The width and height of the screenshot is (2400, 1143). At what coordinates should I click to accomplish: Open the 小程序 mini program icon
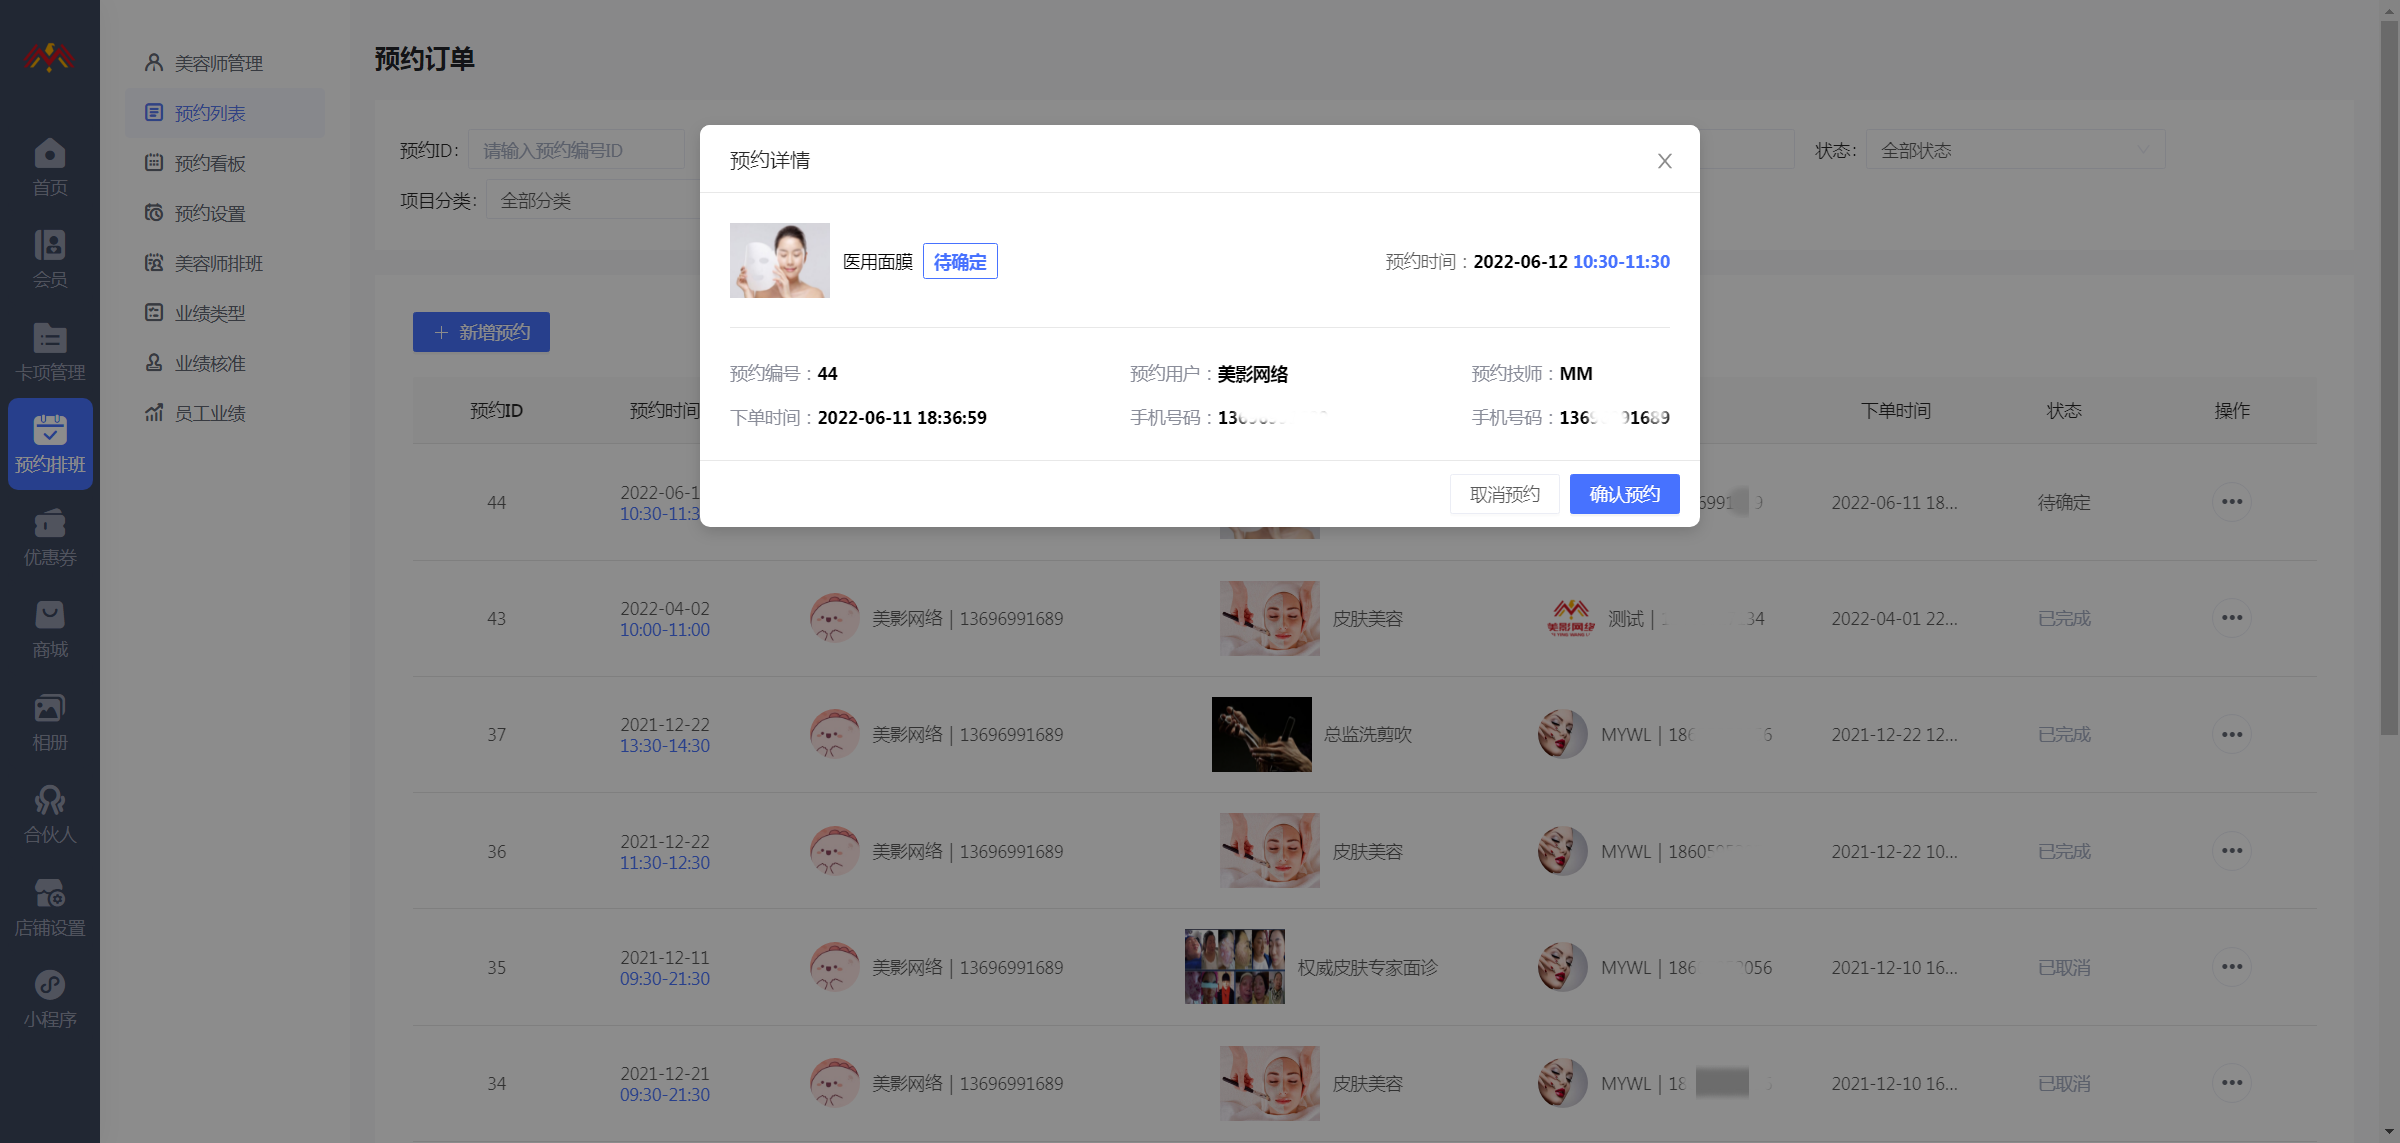[x=49, y=986]
